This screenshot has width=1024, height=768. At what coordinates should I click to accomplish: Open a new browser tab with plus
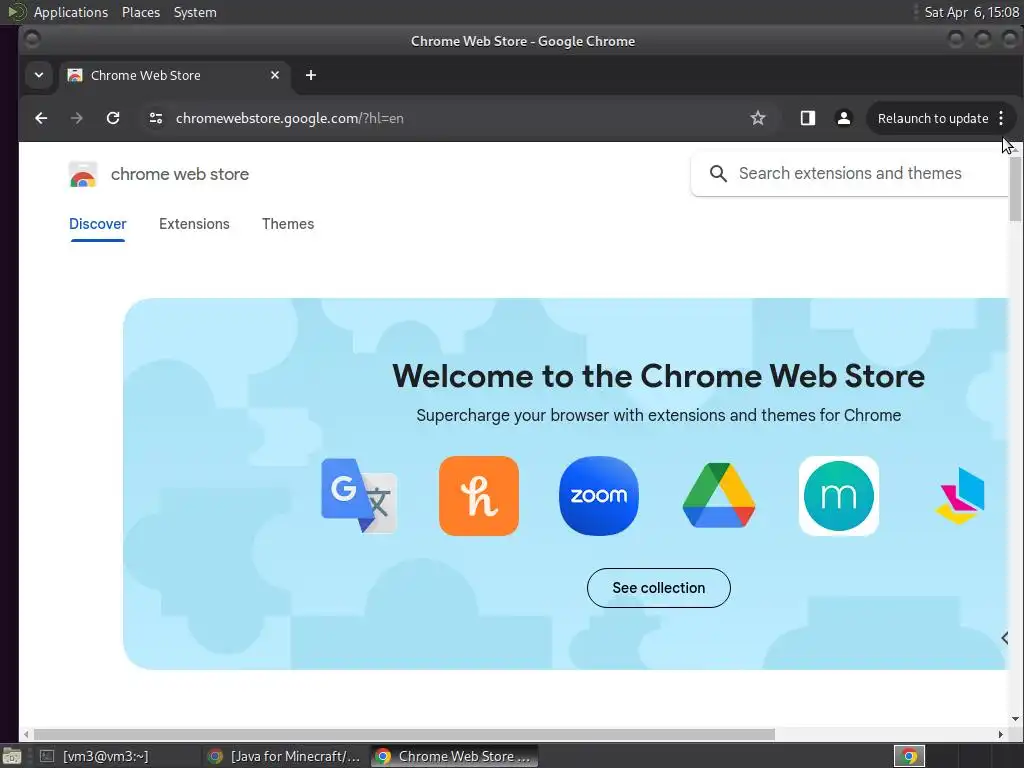click(x=311, y=75)
